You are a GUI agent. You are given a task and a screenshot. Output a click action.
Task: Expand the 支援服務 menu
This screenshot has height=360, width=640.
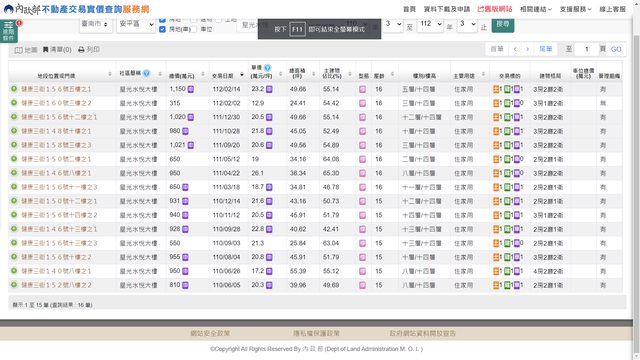click(575, 9)
